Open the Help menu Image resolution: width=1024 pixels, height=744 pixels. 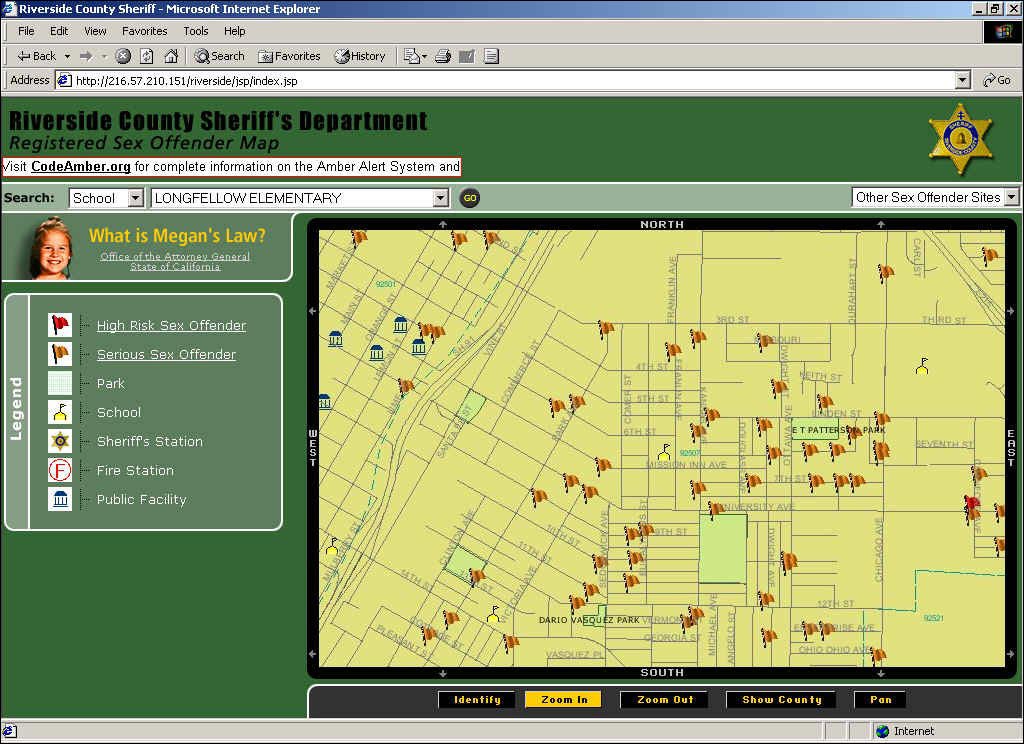pos(234,31)
